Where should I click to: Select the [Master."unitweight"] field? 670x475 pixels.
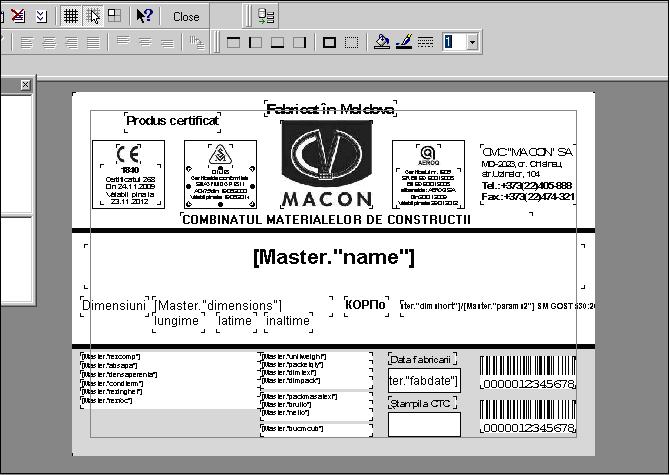coord(316,356)
